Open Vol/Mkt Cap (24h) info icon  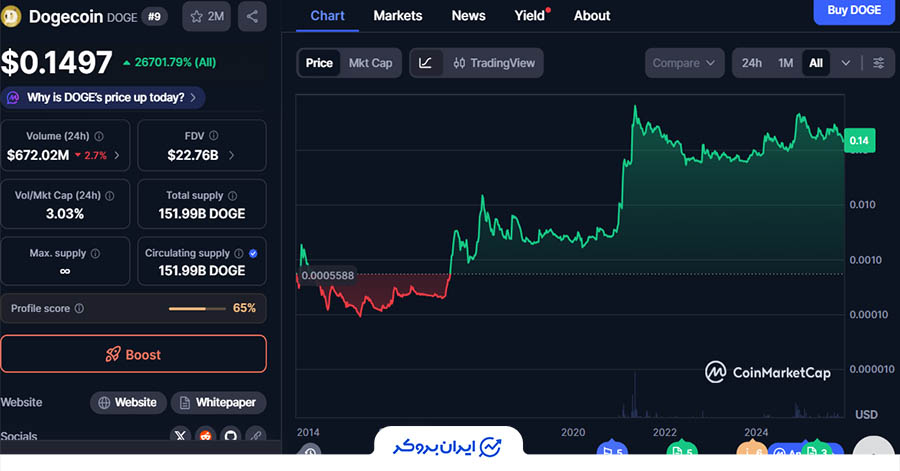coord(110,196)
